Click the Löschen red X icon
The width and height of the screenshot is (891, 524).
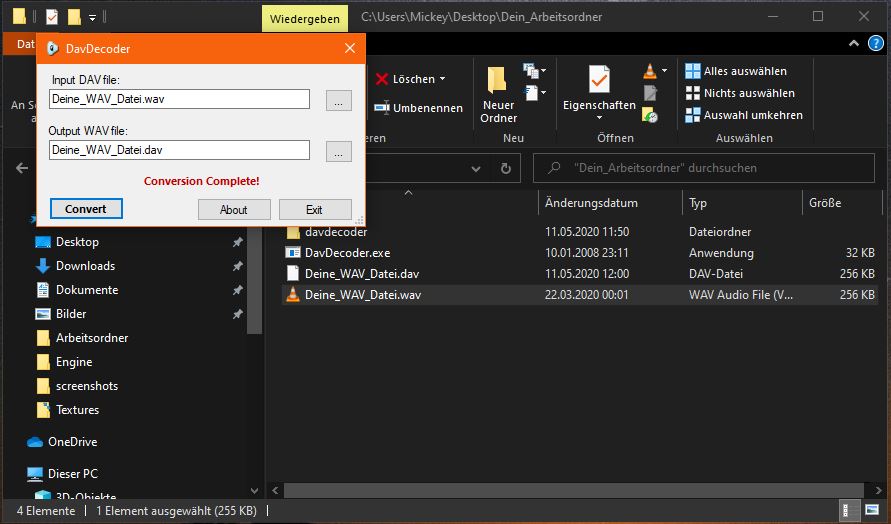[381, 79]
